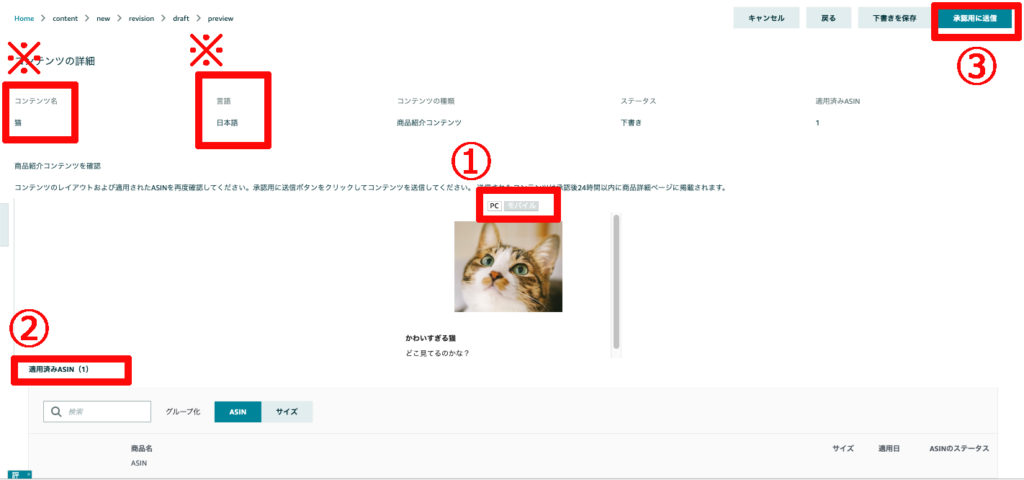Group the list by サイズ
The image size is (1024, 480).
click(x=287, y=412)
